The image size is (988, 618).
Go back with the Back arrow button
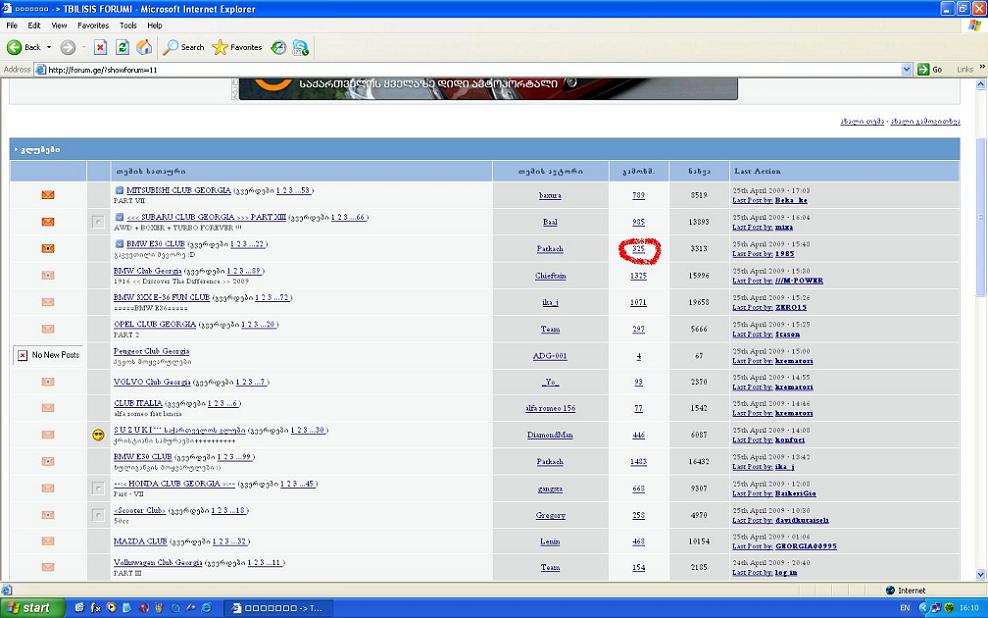coord(23,47)
